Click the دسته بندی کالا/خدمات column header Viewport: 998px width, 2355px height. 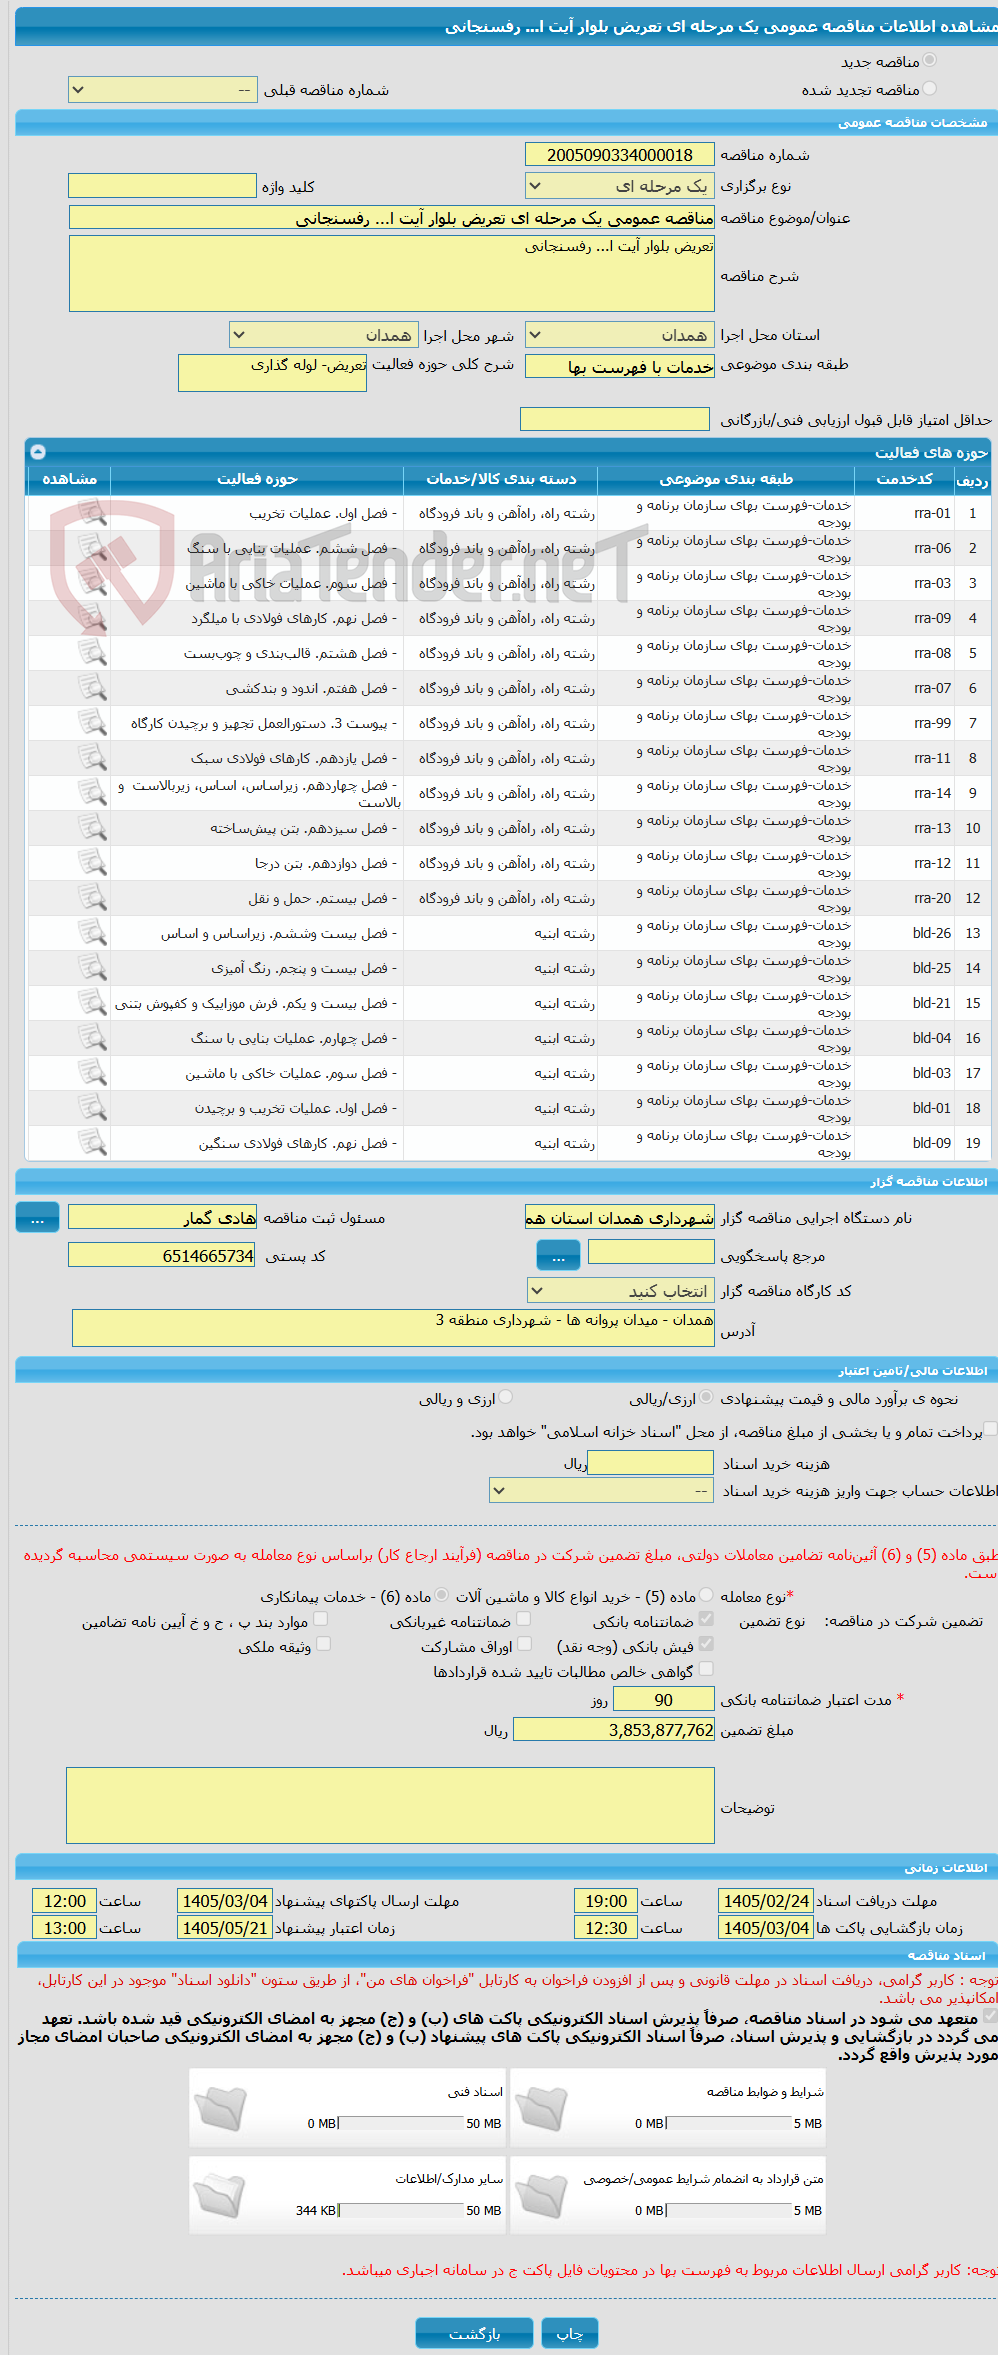[501, 479]
